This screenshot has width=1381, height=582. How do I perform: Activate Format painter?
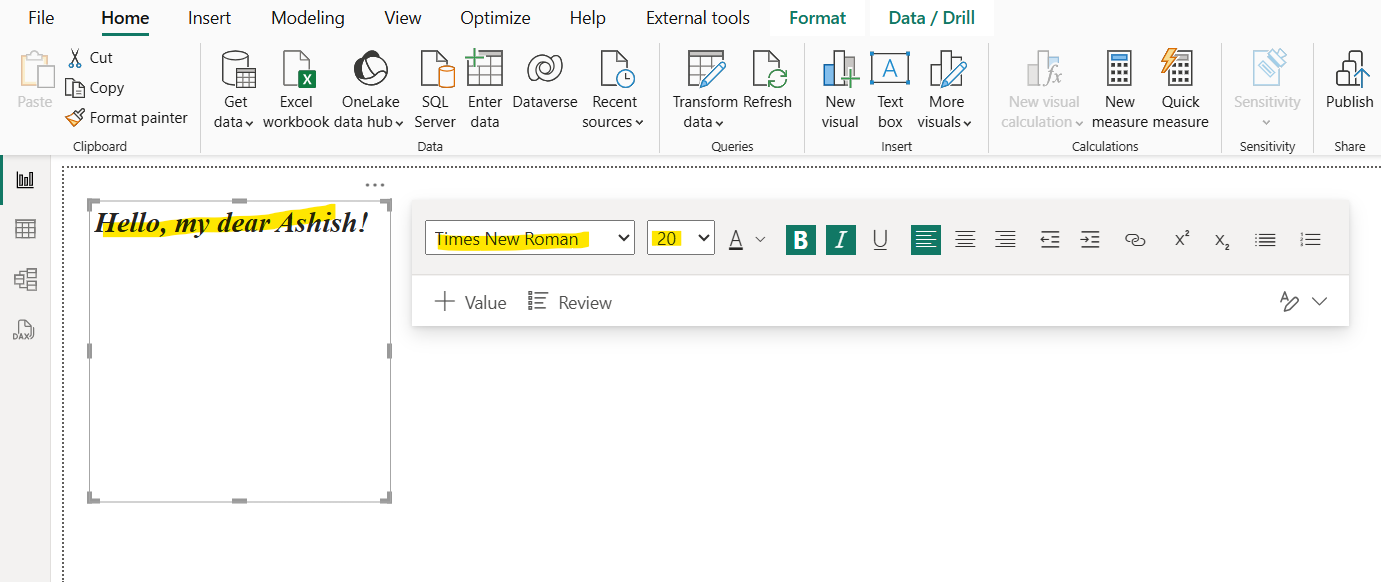click(127, 117)
